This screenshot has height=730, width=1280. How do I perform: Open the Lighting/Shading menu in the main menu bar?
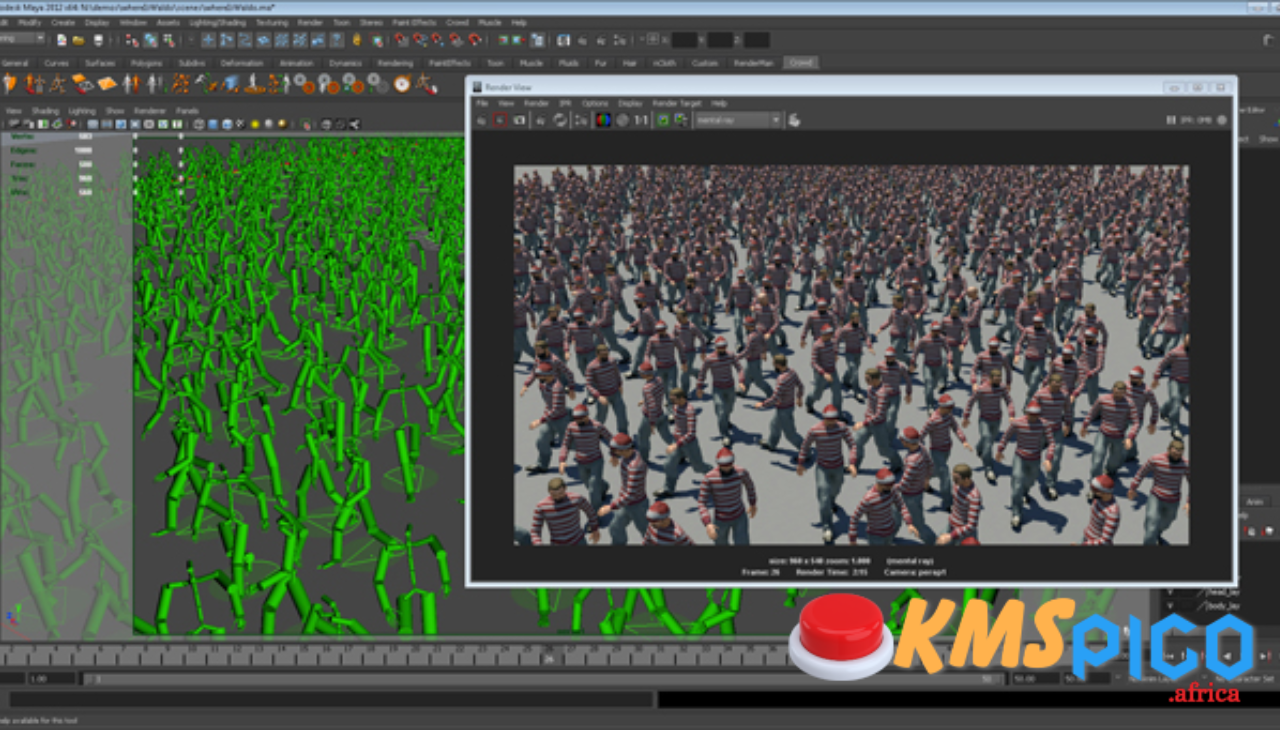pyautogui.click(x=217, y=22)
